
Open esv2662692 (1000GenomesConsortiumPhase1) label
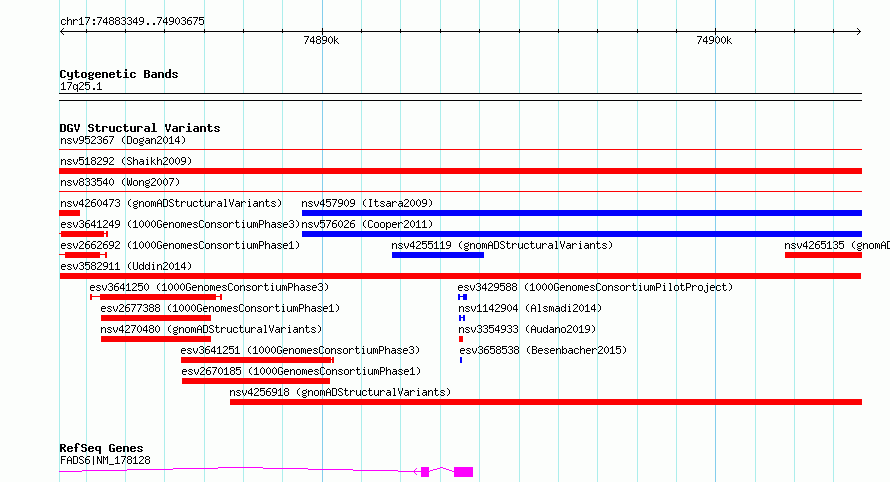(x=180, y=245)
